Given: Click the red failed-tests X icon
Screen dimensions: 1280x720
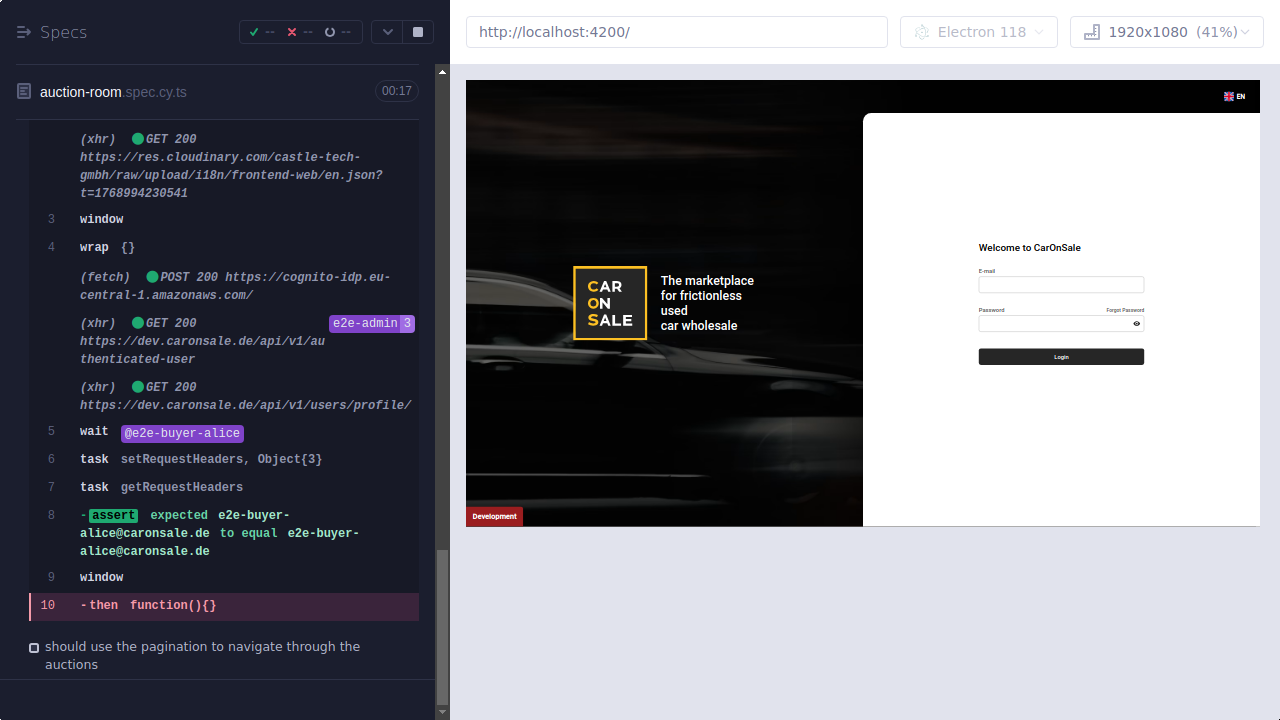Looking at the screenshot, I should coord(291,31).
